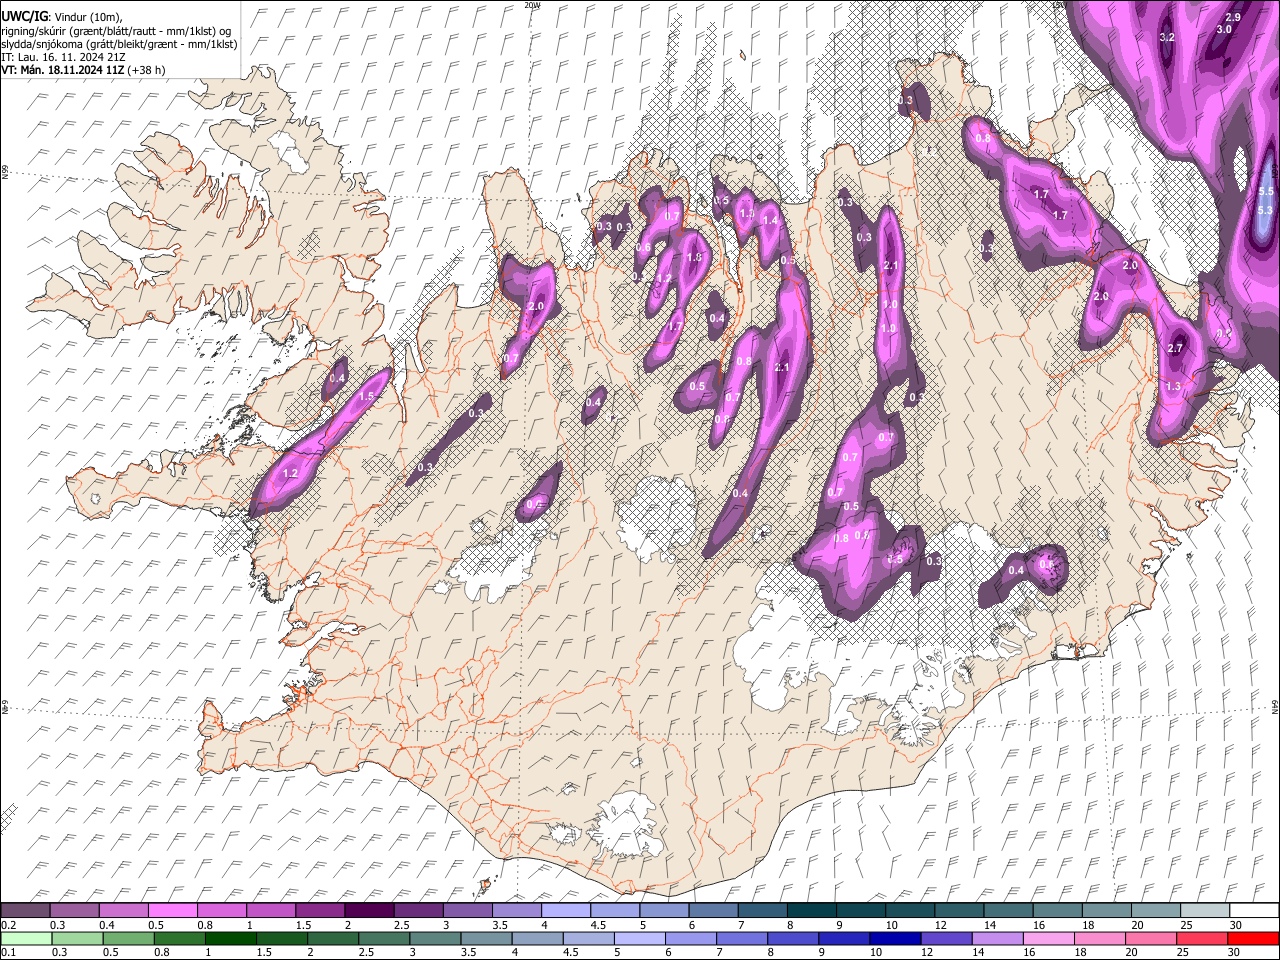
Task: Click the 'IT: Lau. 16. 11. 2024 21Z' line
Action: pyautogui.click(x=62, y=57)
